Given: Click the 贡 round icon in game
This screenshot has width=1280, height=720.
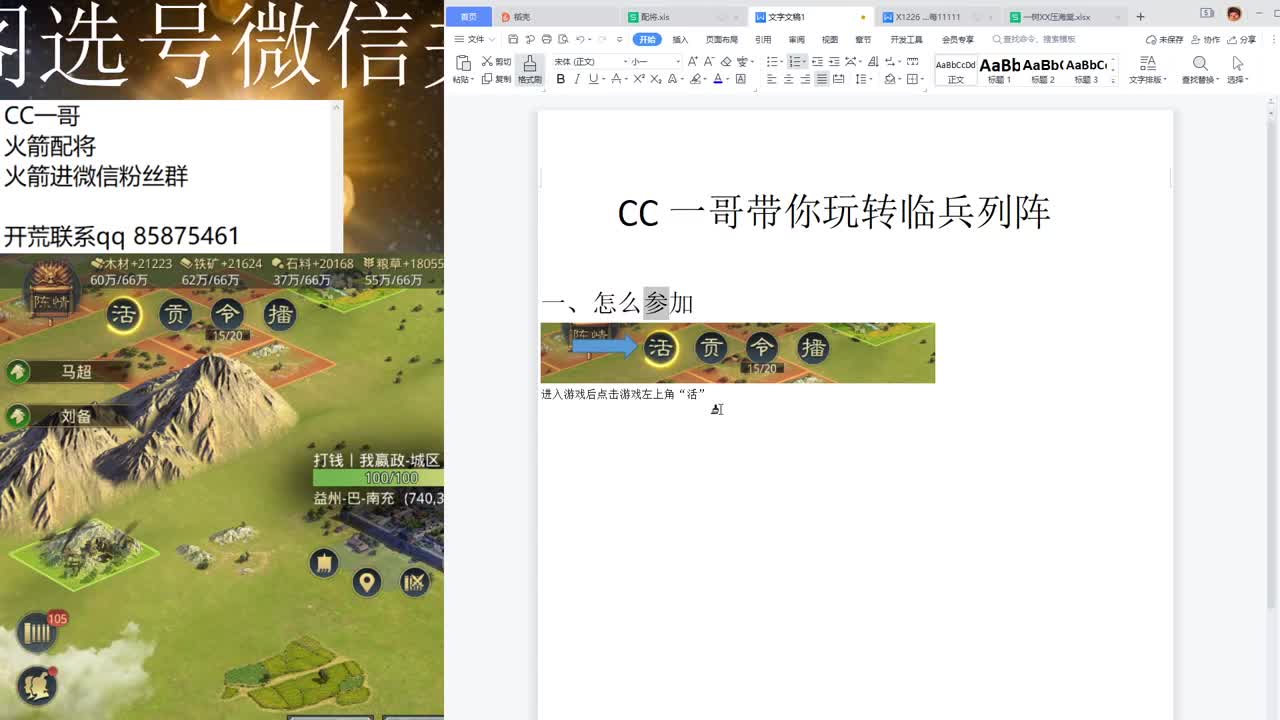Looking at the screenshot, I should (x=176, y=315).
